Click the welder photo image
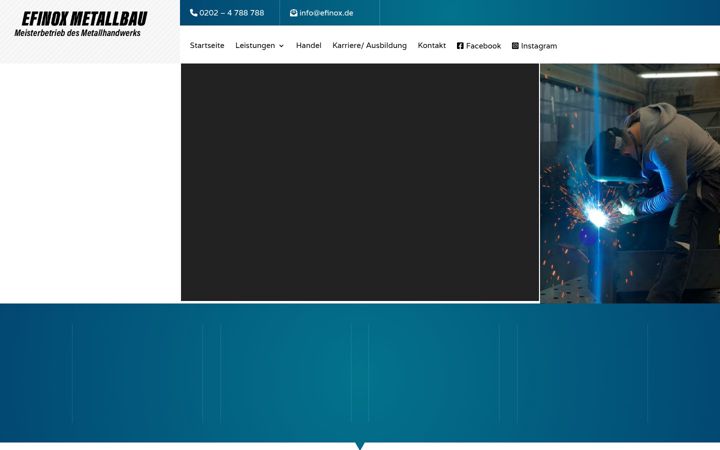Viewport: 720px width, 450px height. click(630, 184)
